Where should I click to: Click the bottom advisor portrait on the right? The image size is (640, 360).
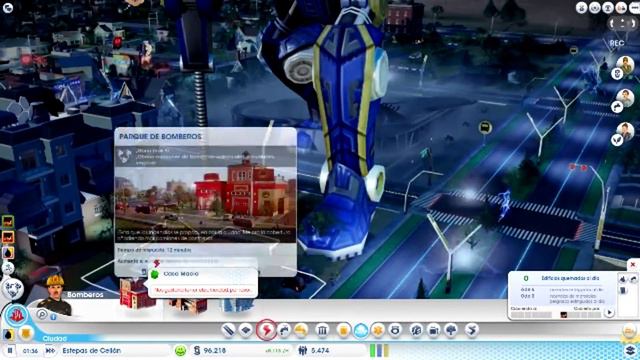(625, 131)
